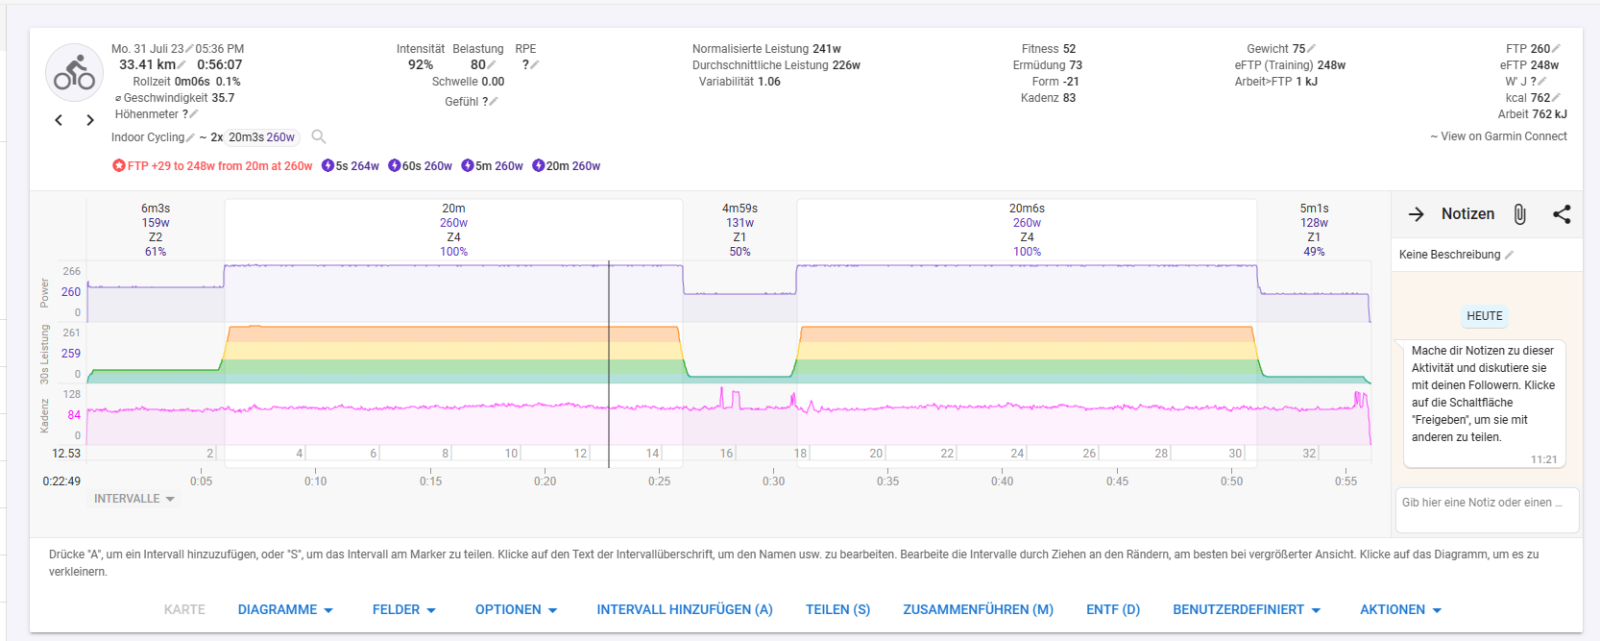Click into the note input field
1600x641 pixels.
tap(1485, 503)
